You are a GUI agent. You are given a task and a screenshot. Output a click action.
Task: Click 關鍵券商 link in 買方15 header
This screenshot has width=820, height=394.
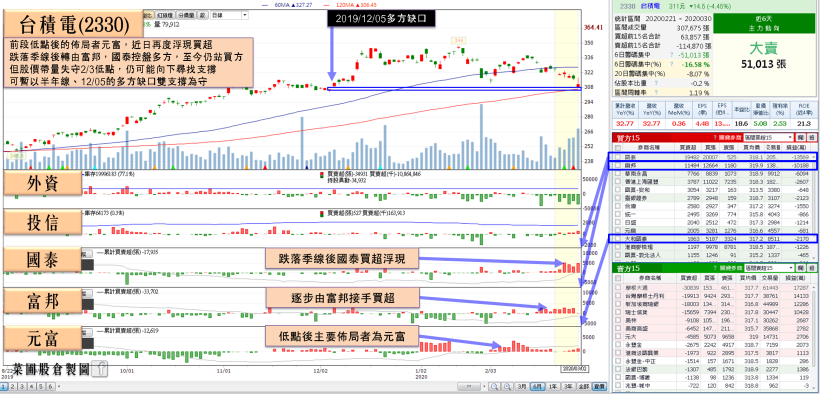tap(730, 138)
